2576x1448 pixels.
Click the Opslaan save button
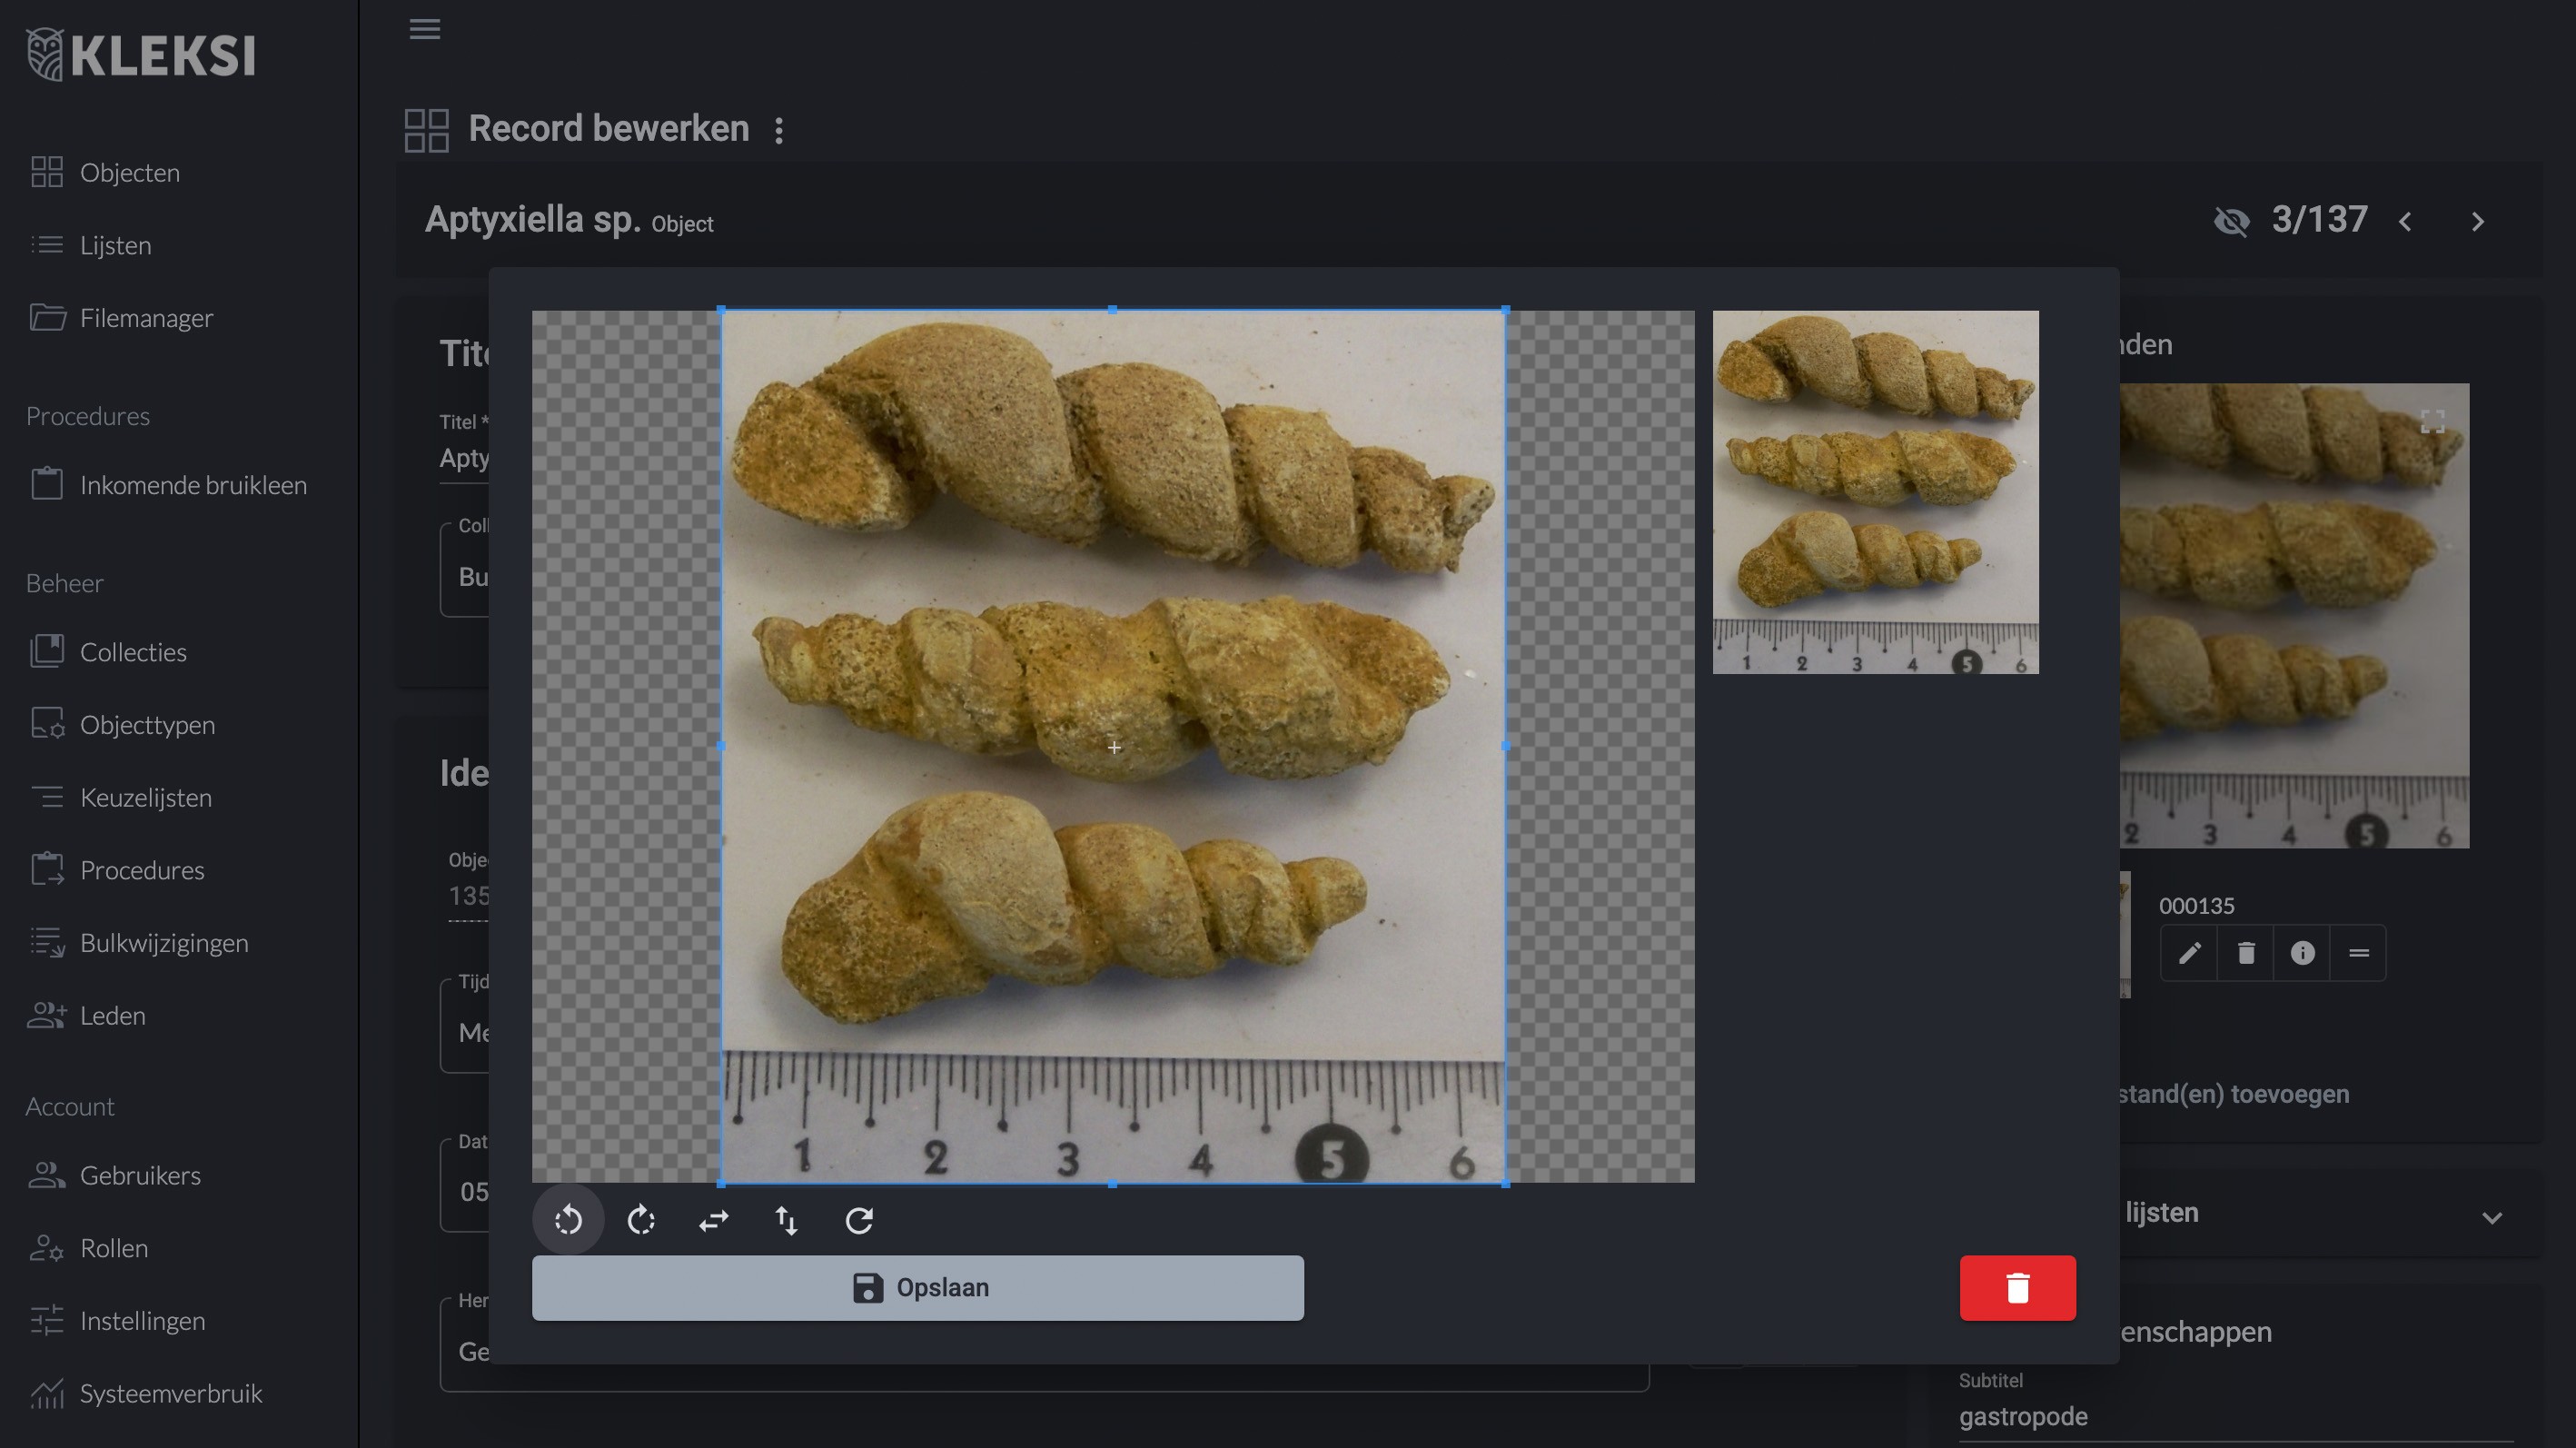point(918,1287)
